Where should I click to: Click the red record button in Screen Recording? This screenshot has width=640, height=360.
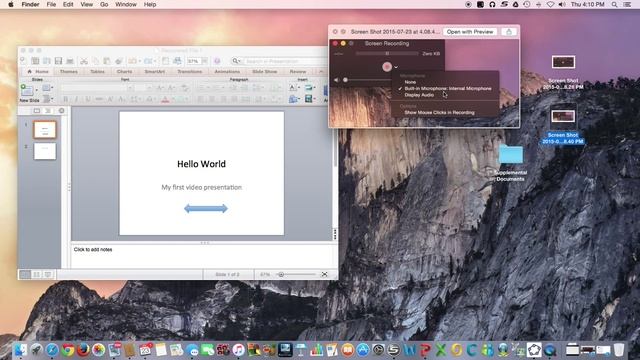[387, 67]
